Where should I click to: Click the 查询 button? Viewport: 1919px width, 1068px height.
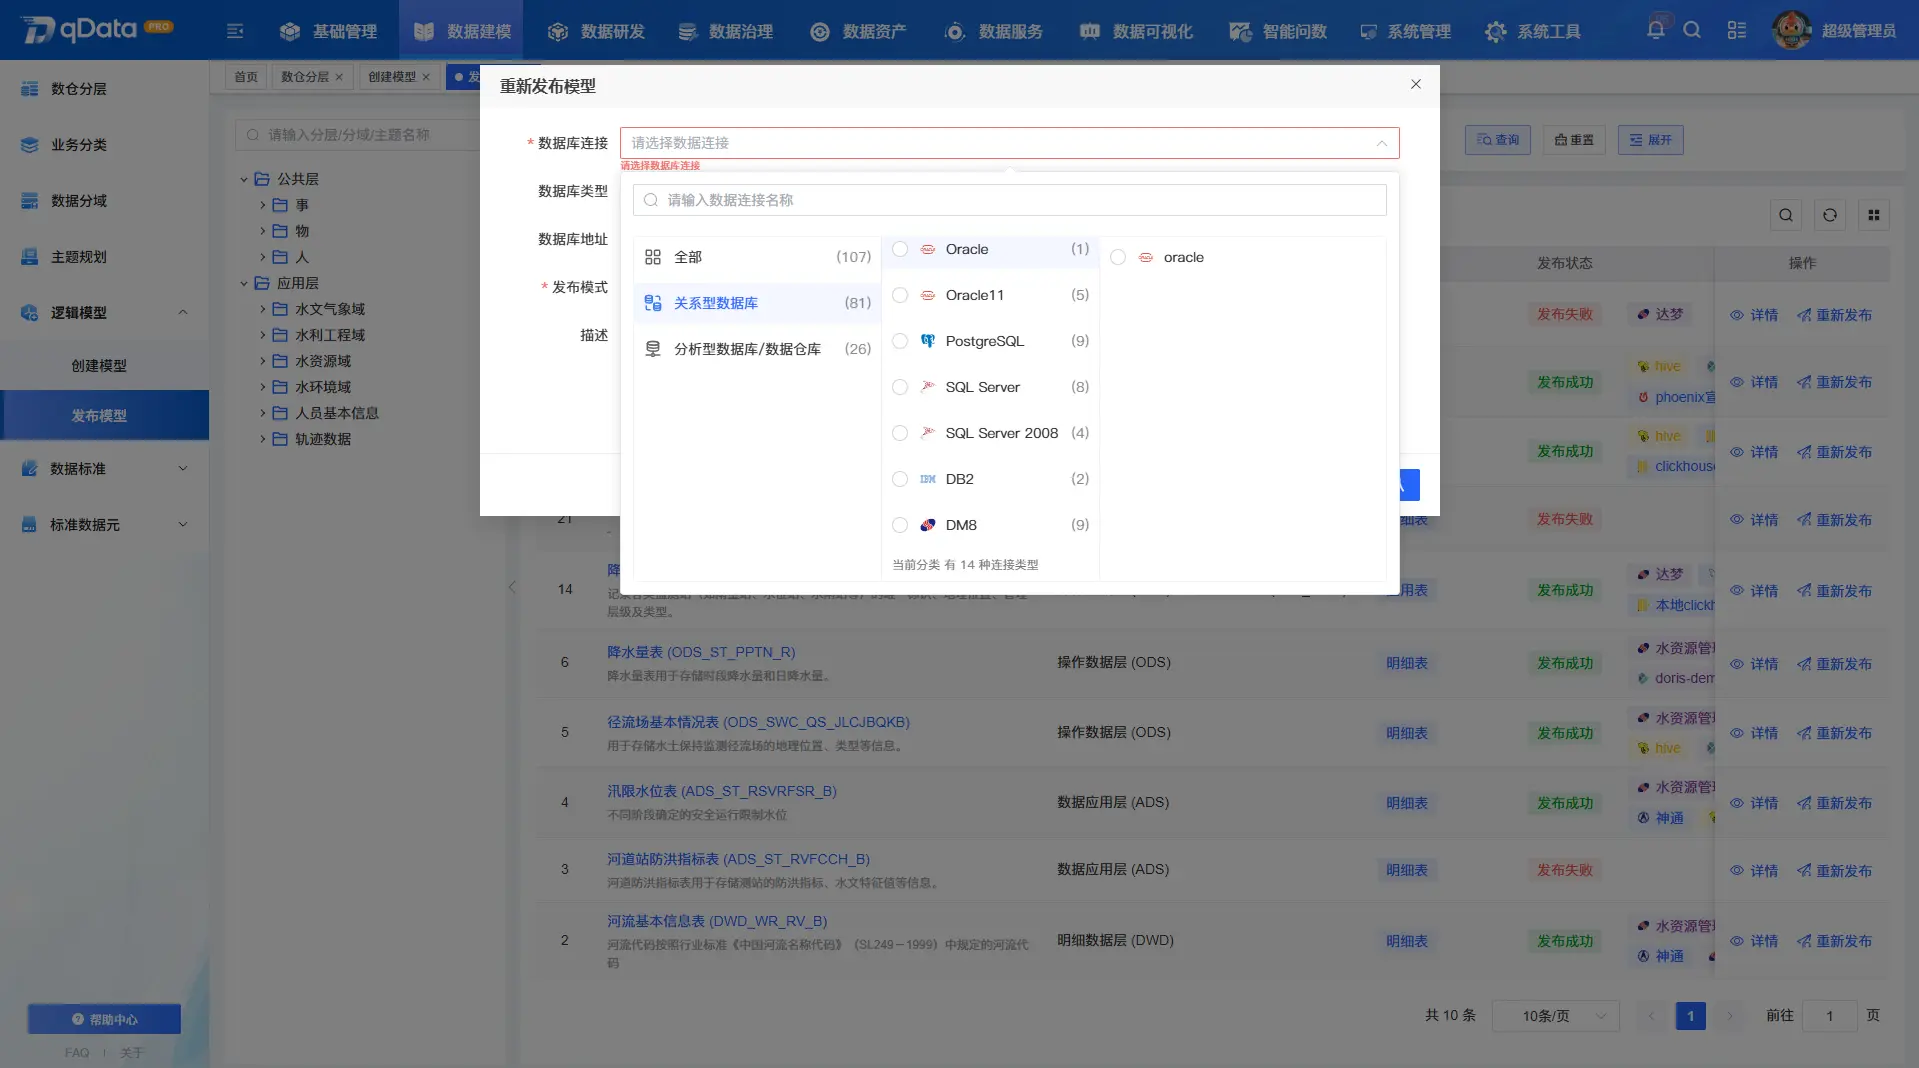(1498, 140)
